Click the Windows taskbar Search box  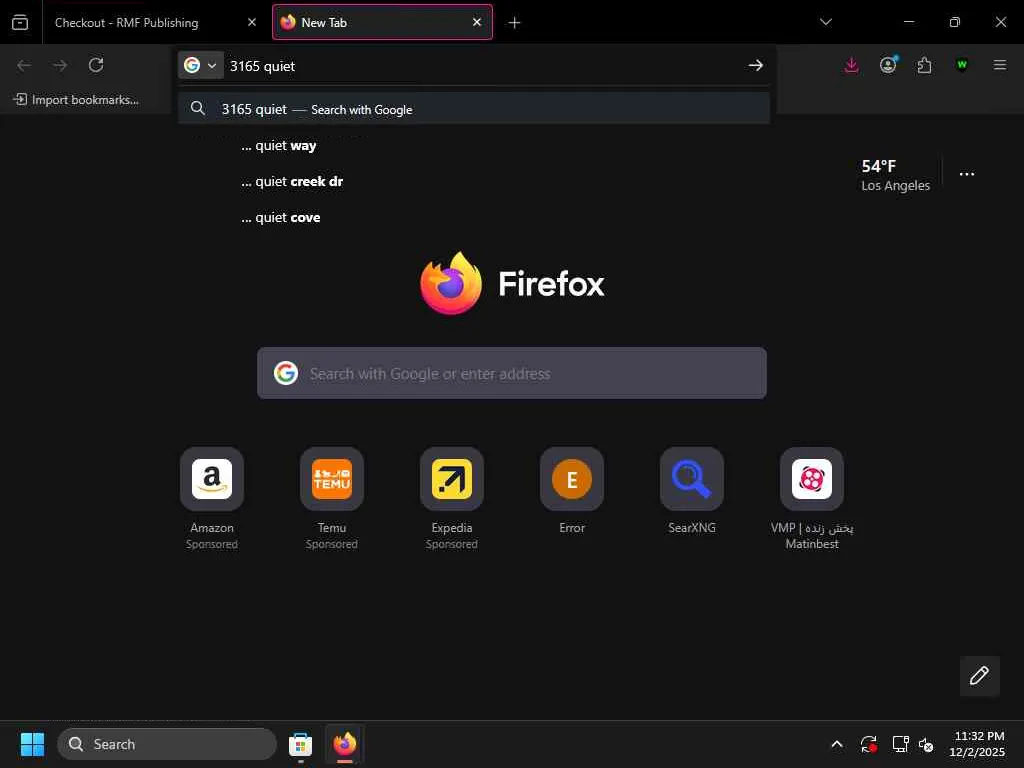pos(167,744)
